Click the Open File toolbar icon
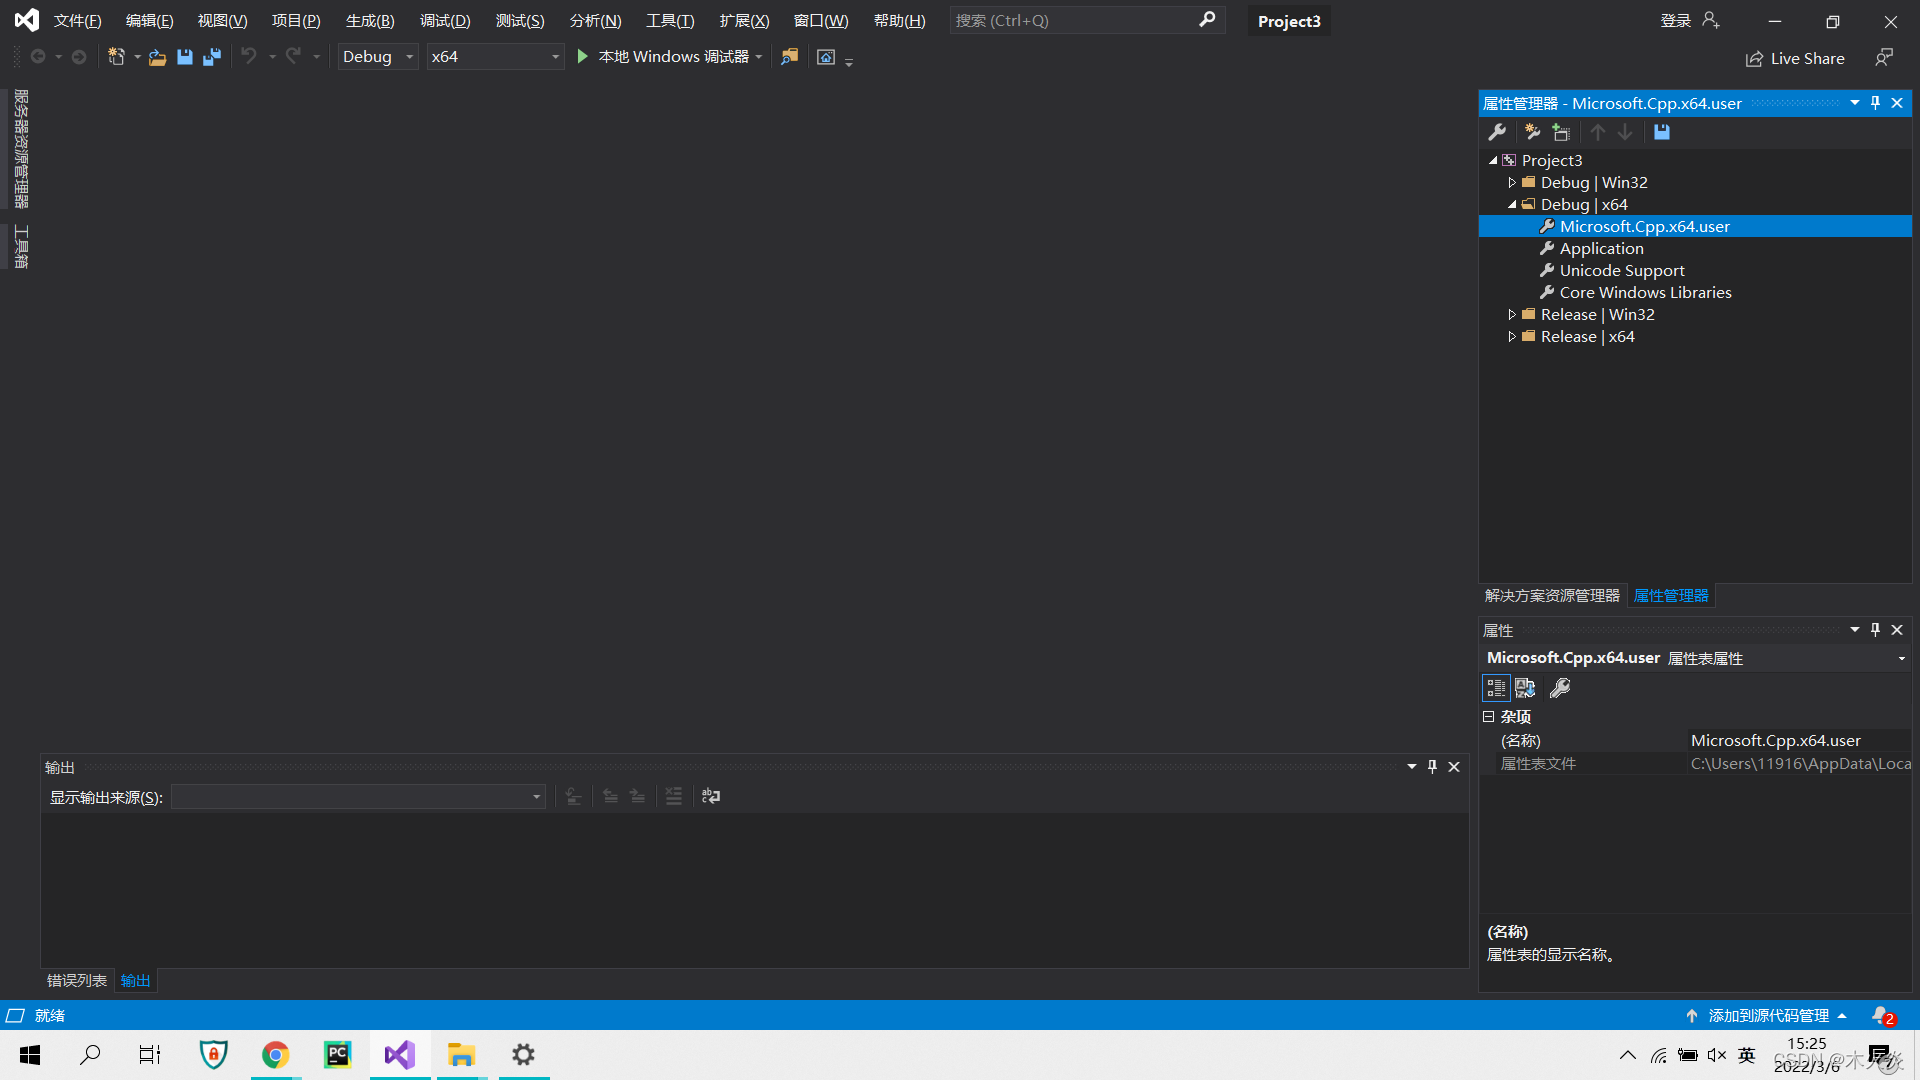Image resolution: width=1920 pixels, height=1080 pixels. click(x=157, y=57)
